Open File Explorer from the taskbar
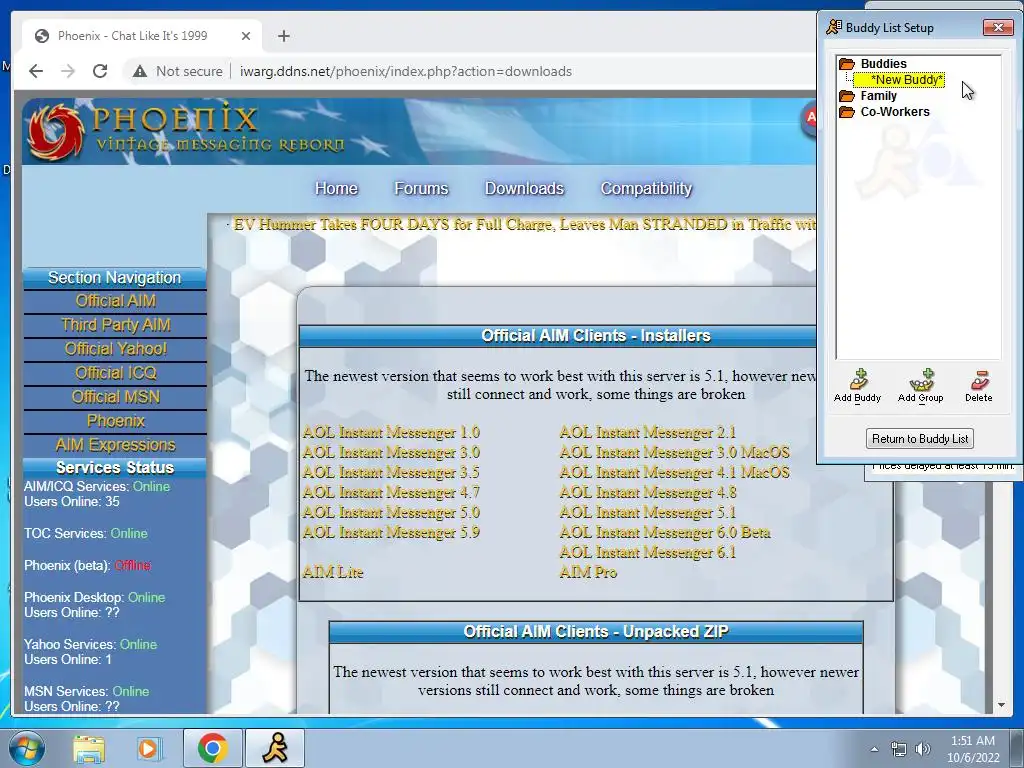 coord(89,748)
